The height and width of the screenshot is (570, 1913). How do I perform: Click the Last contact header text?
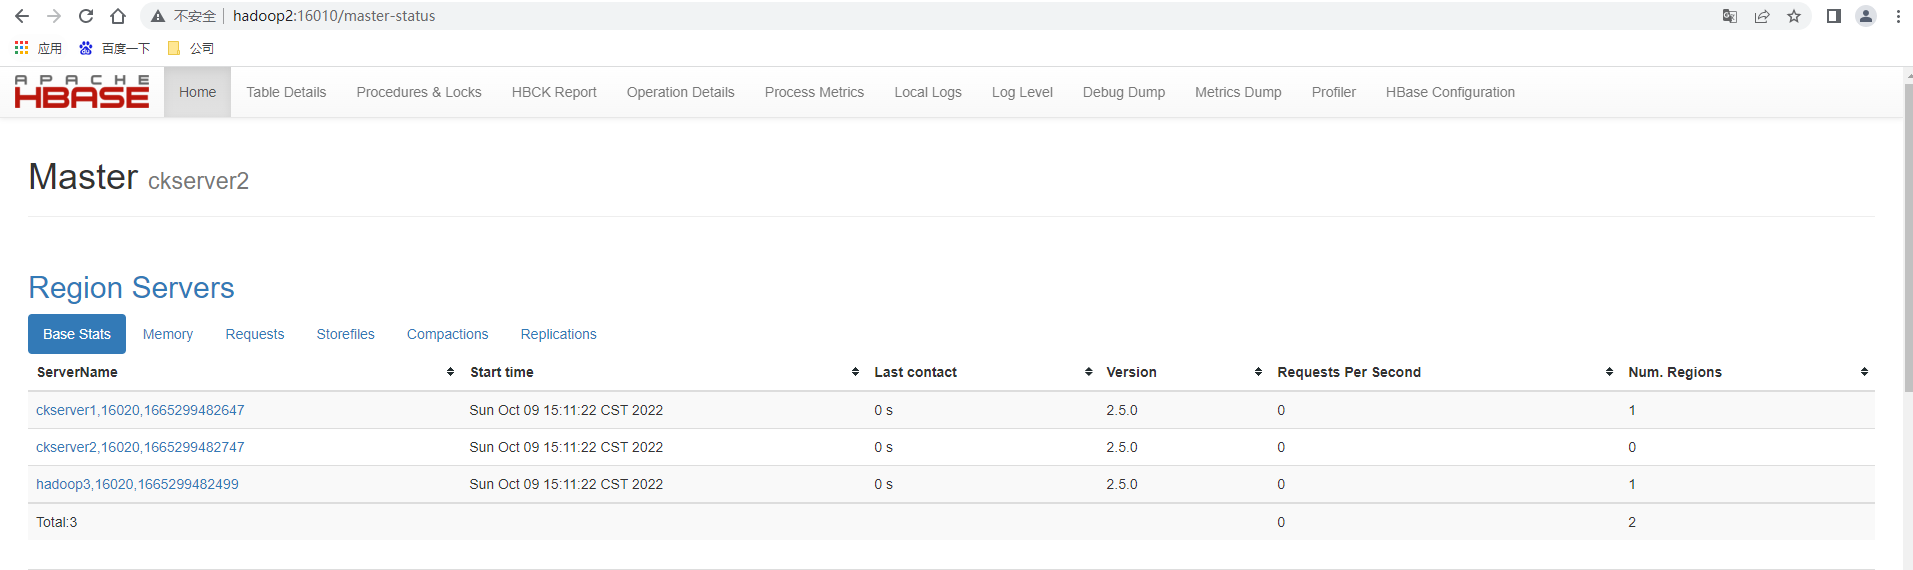point(916,372)
